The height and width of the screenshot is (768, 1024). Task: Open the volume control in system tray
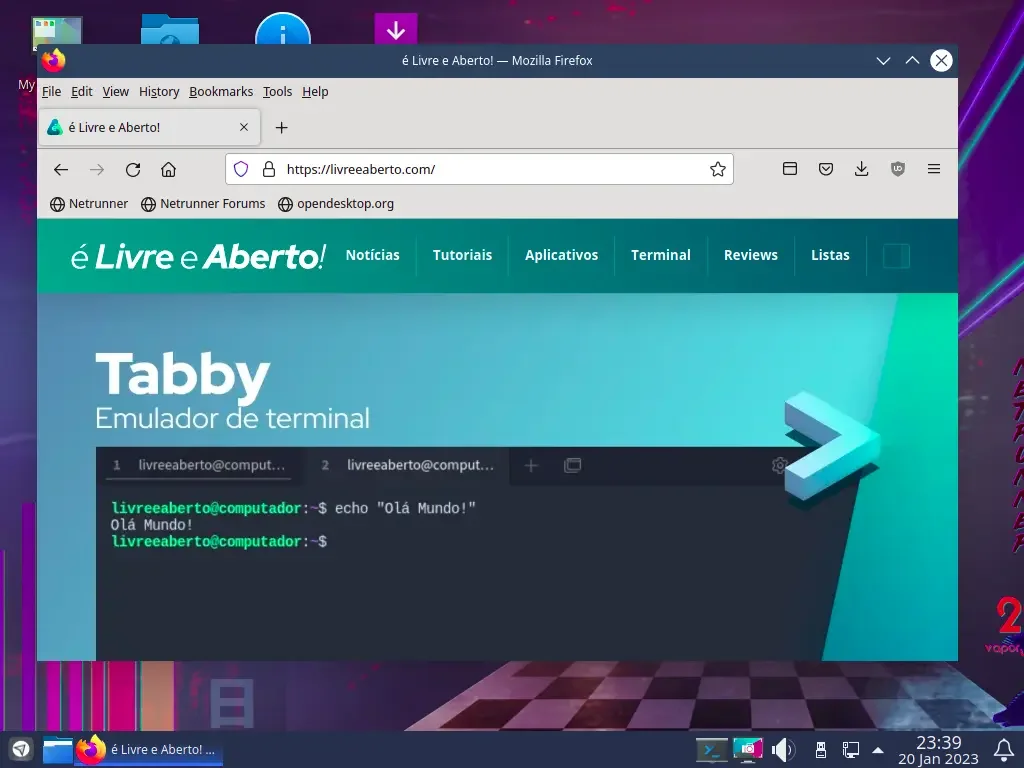tap(782, 750)
